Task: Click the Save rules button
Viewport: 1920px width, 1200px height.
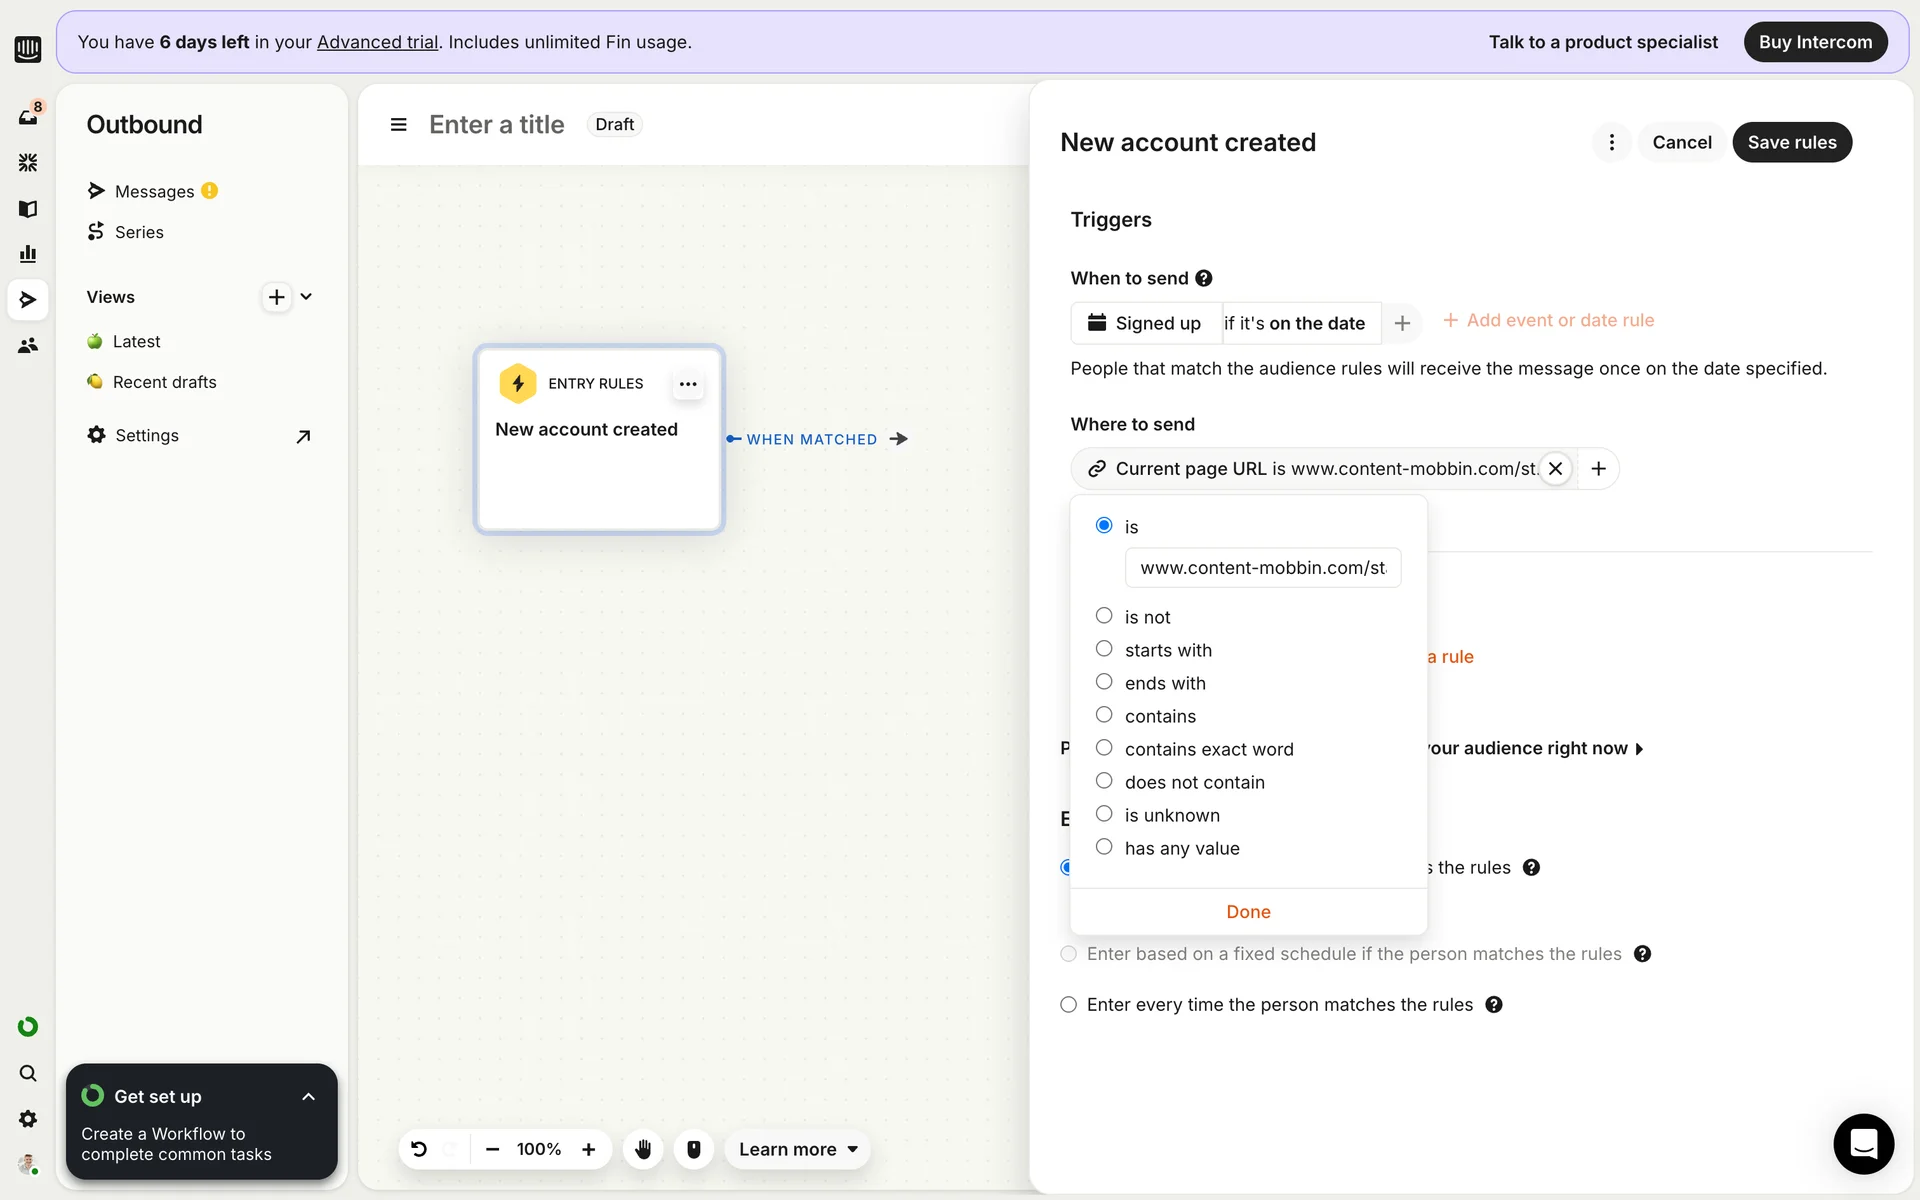Action: pyautogui.click(x=1791, y=142)
